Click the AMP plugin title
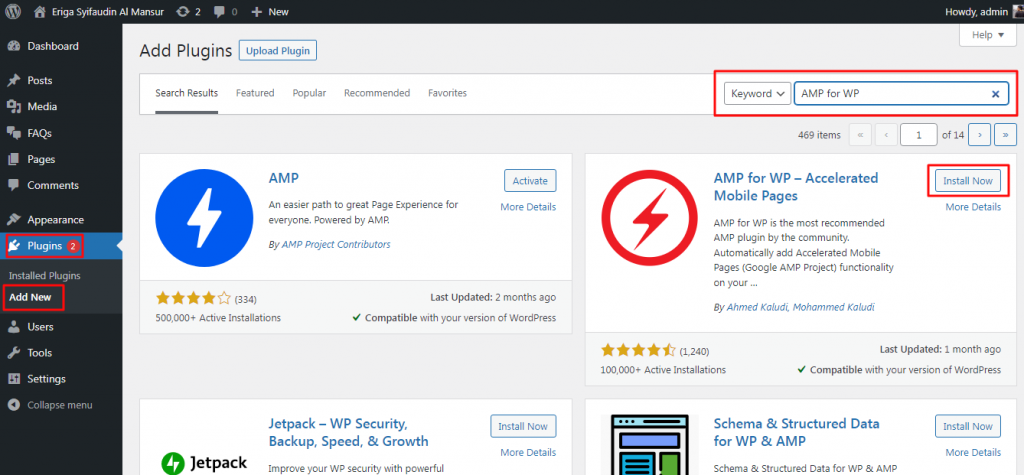Viewport: 1024px width, 475px height. click(283, 178)
